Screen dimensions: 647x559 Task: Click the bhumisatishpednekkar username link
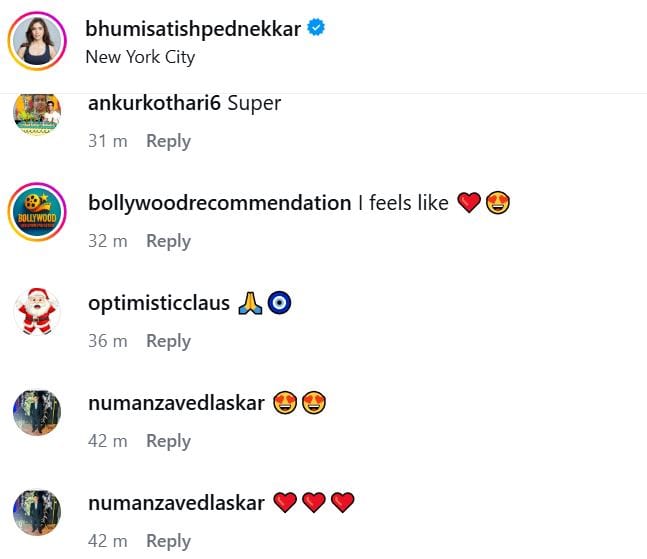(193, 29)
